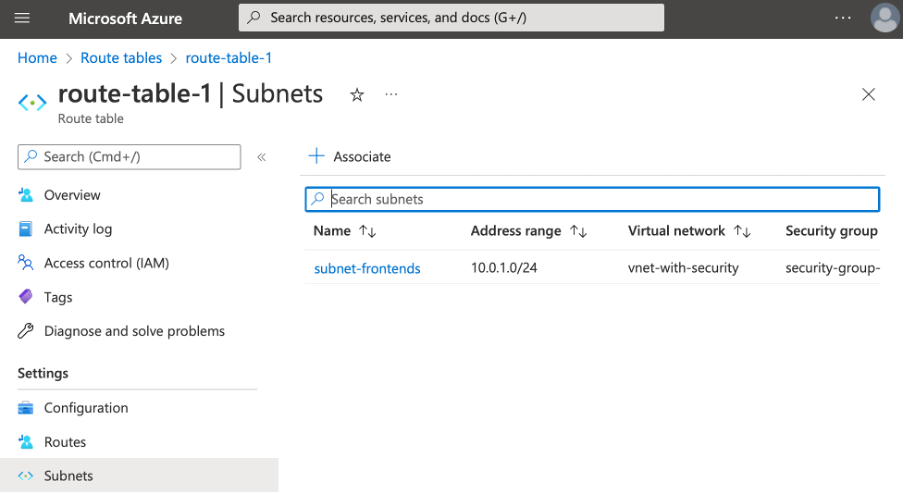Viewport: 904px width, 494px height.
Task: Close the route-table-1 blade
Action: point(868,95)
